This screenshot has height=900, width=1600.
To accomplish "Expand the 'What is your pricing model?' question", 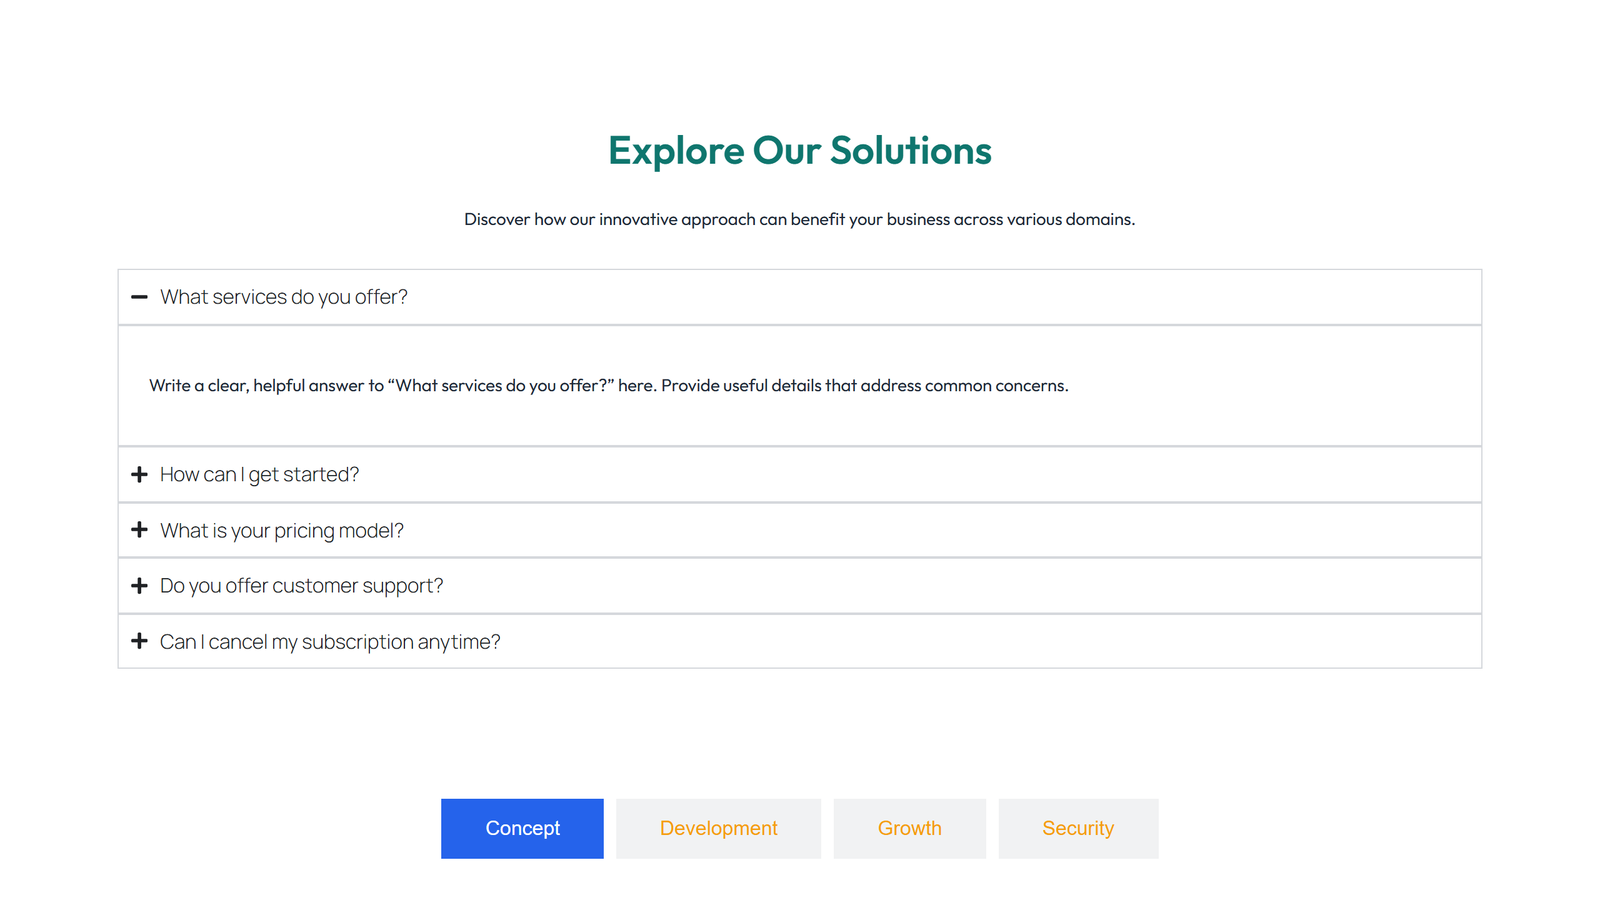I will point(282,530).
